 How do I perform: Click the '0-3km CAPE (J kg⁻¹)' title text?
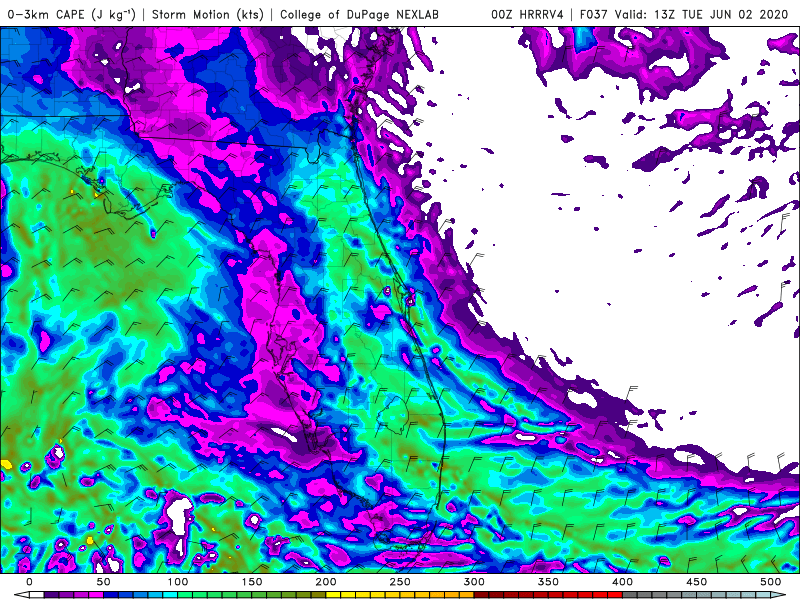tap(71, 14)
